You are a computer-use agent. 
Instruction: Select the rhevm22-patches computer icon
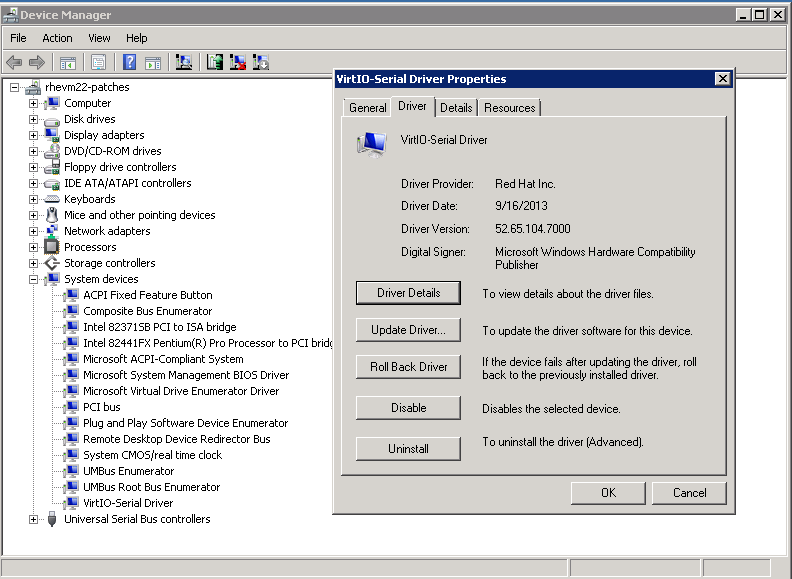pos(33,87)
